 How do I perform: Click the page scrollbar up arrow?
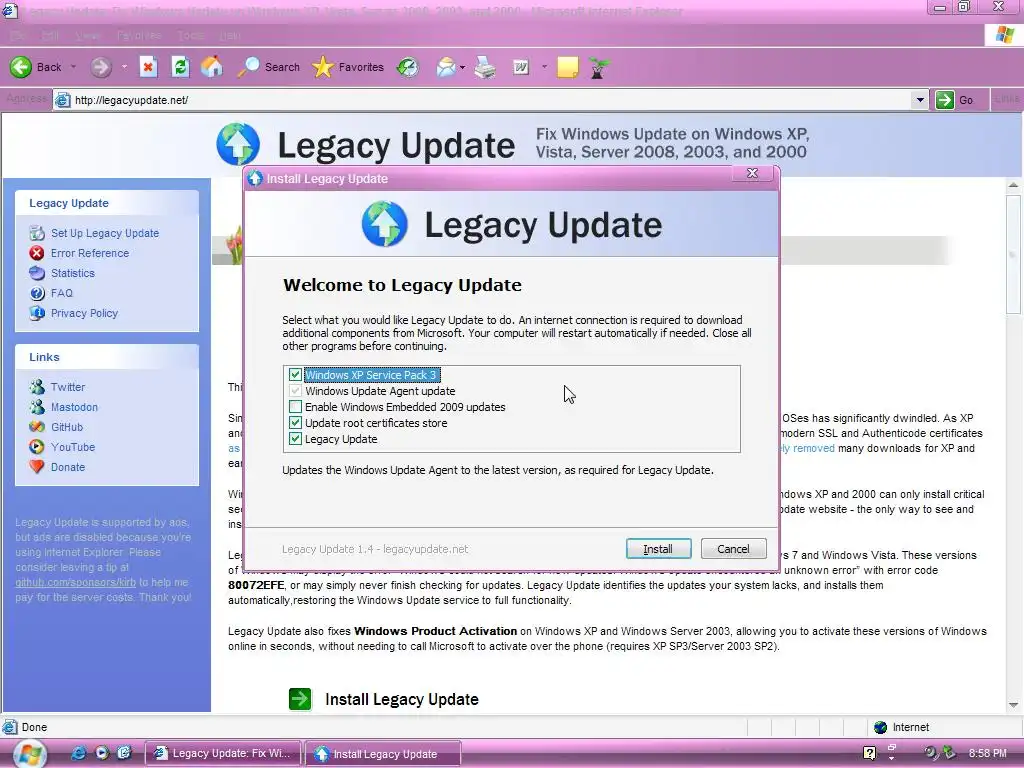pyautogui.click(x=1014, y=185)
